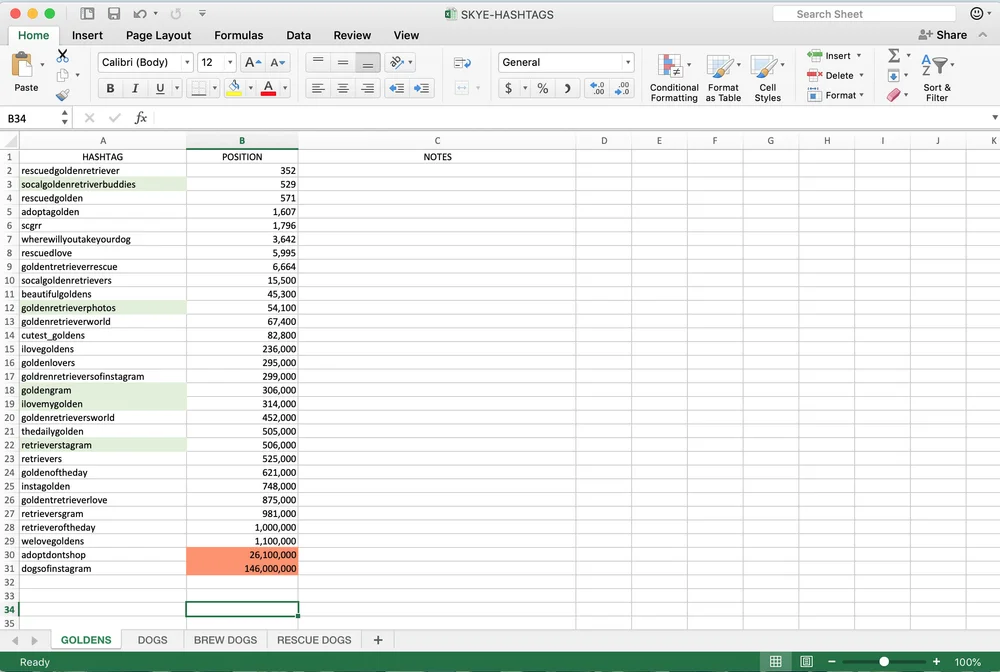Adjust the zoom slider handle
The height and width of the screenshot is (672, 1000).
(884, 662)
